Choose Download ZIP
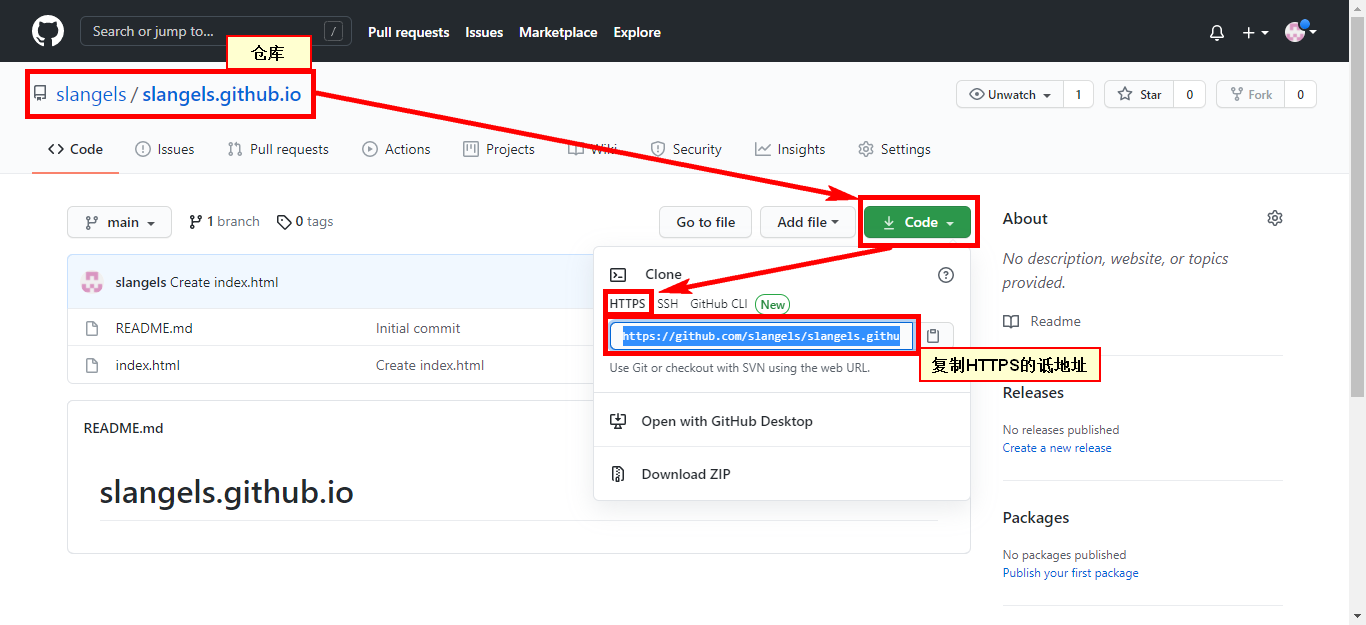Screen dimensions: 1366x625 781,474
